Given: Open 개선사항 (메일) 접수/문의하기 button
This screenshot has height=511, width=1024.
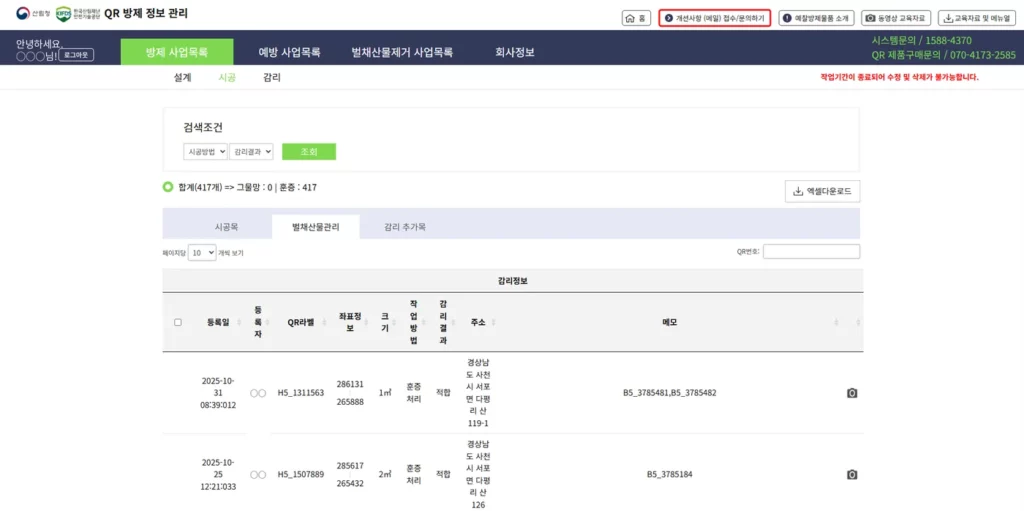Looking at the screenshot, I should click(x=714, y=18).
